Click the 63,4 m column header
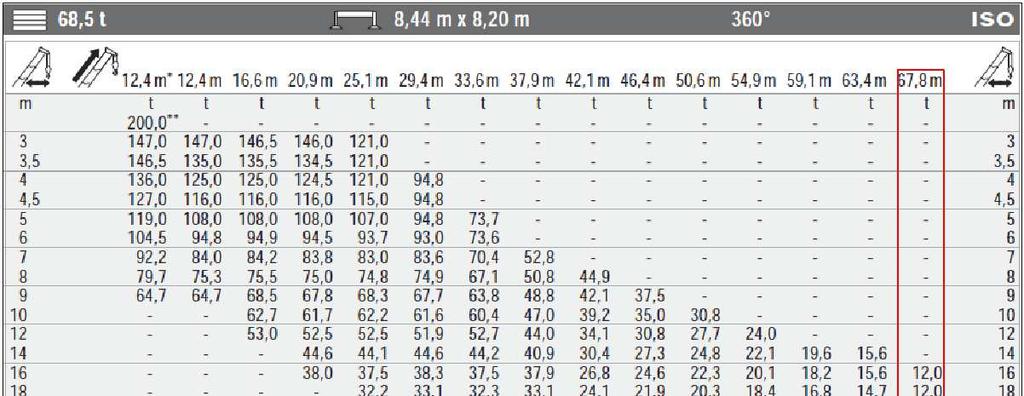The image size is (1024, 396). click(867, 82)
